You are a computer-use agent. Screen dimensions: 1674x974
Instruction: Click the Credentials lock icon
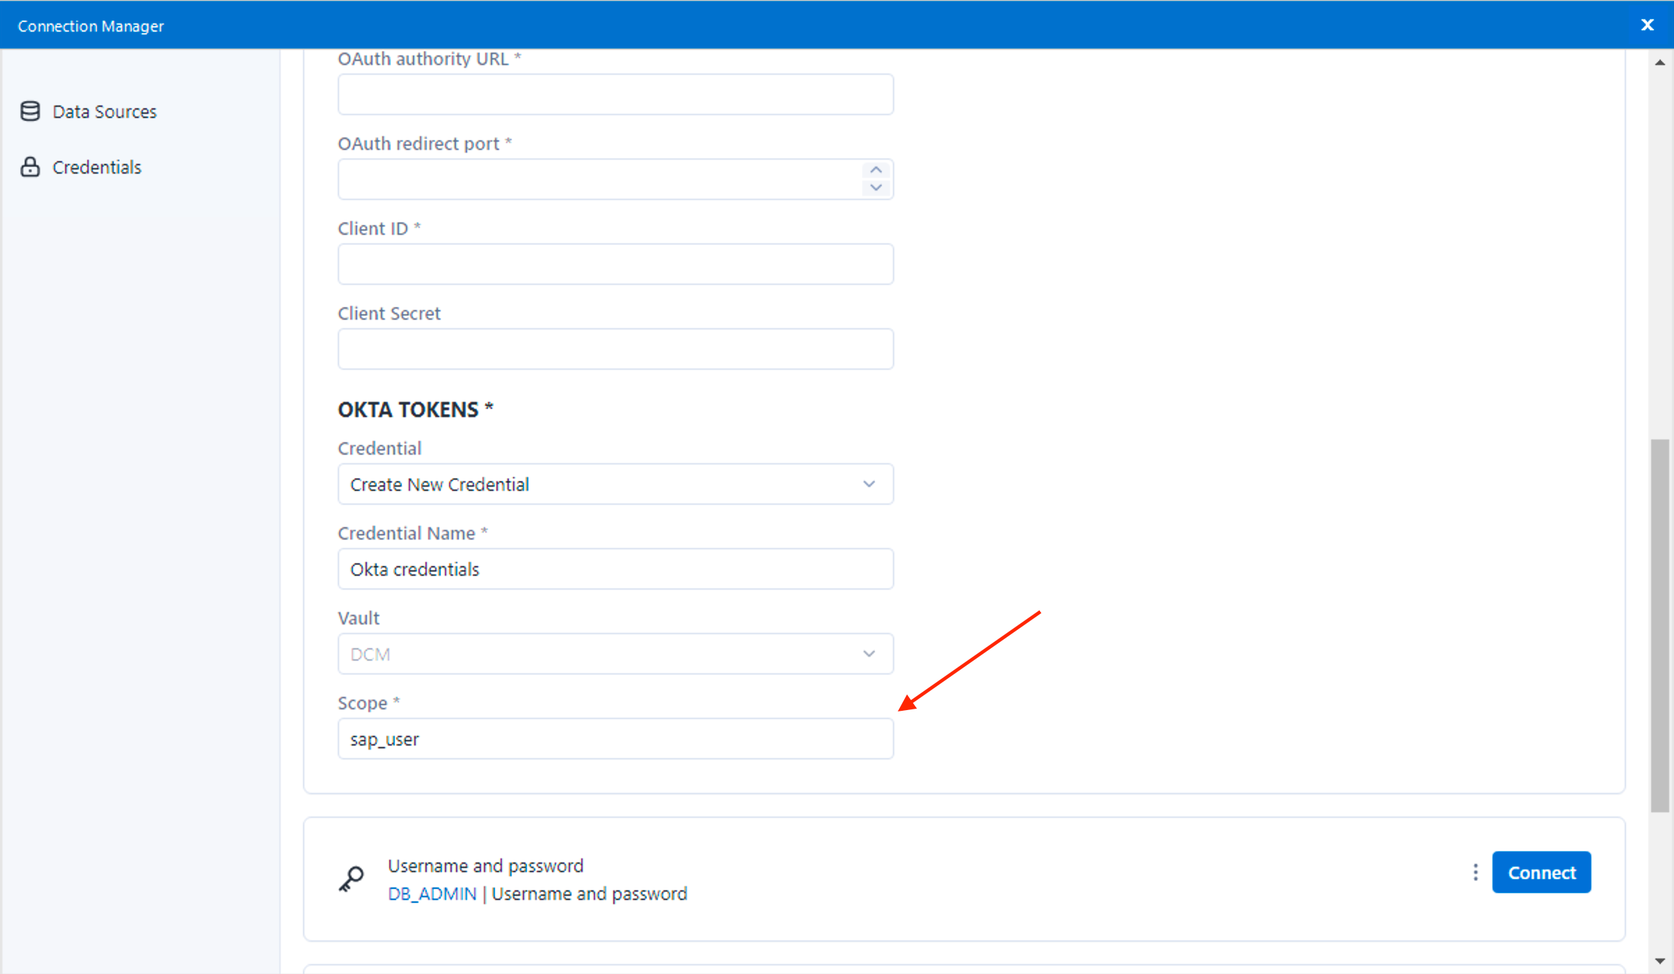pos(30,167)
